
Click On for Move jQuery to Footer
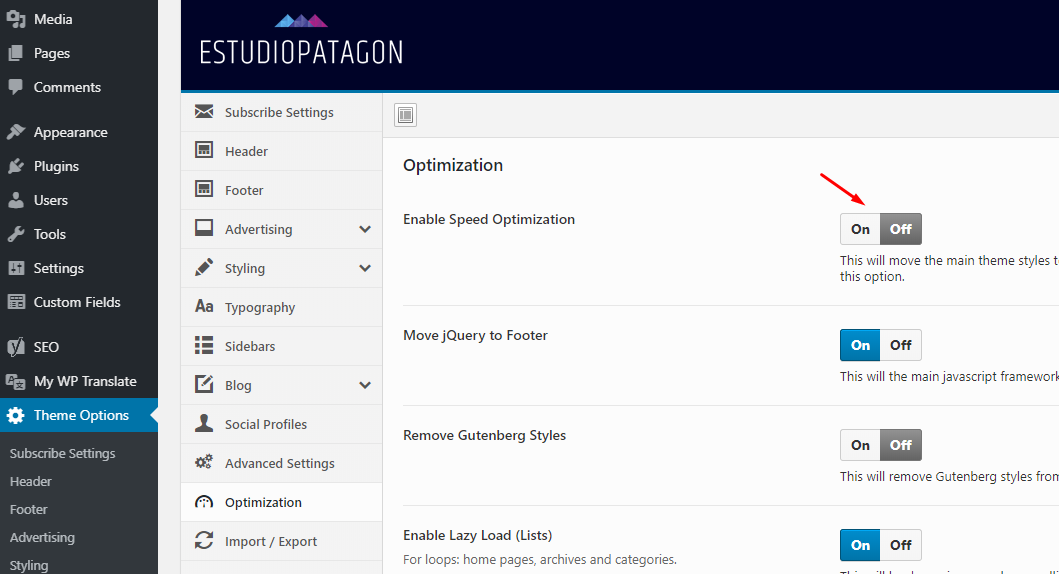pyautogui.click(x=860, y=345)
